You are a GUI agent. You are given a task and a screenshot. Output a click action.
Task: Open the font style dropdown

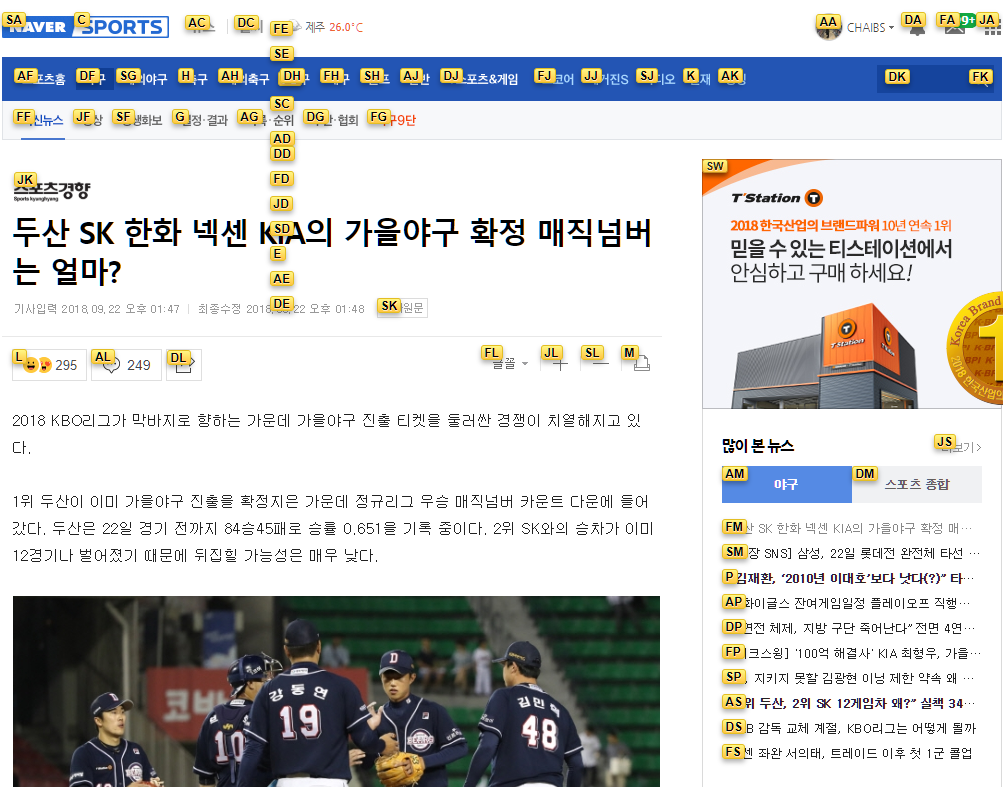point(509,363)
